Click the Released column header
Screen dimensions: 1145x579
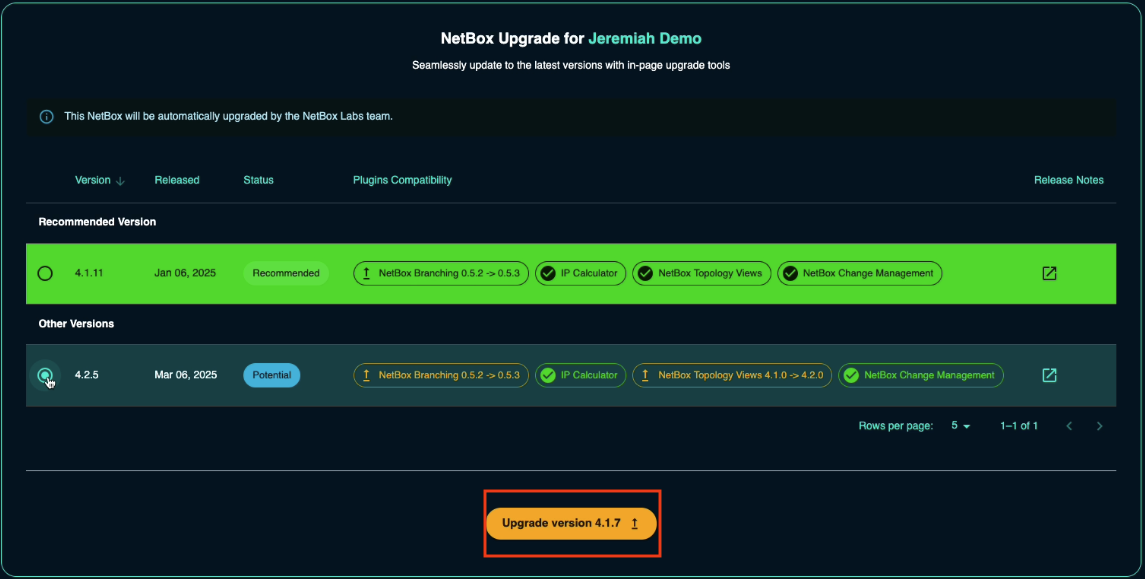point(177,180)
